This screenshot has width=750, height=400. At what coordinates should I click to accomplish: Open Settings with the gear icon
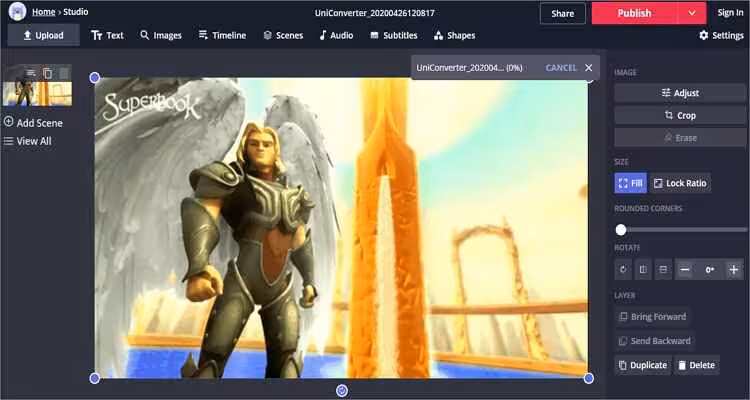[x=721, y=35]
